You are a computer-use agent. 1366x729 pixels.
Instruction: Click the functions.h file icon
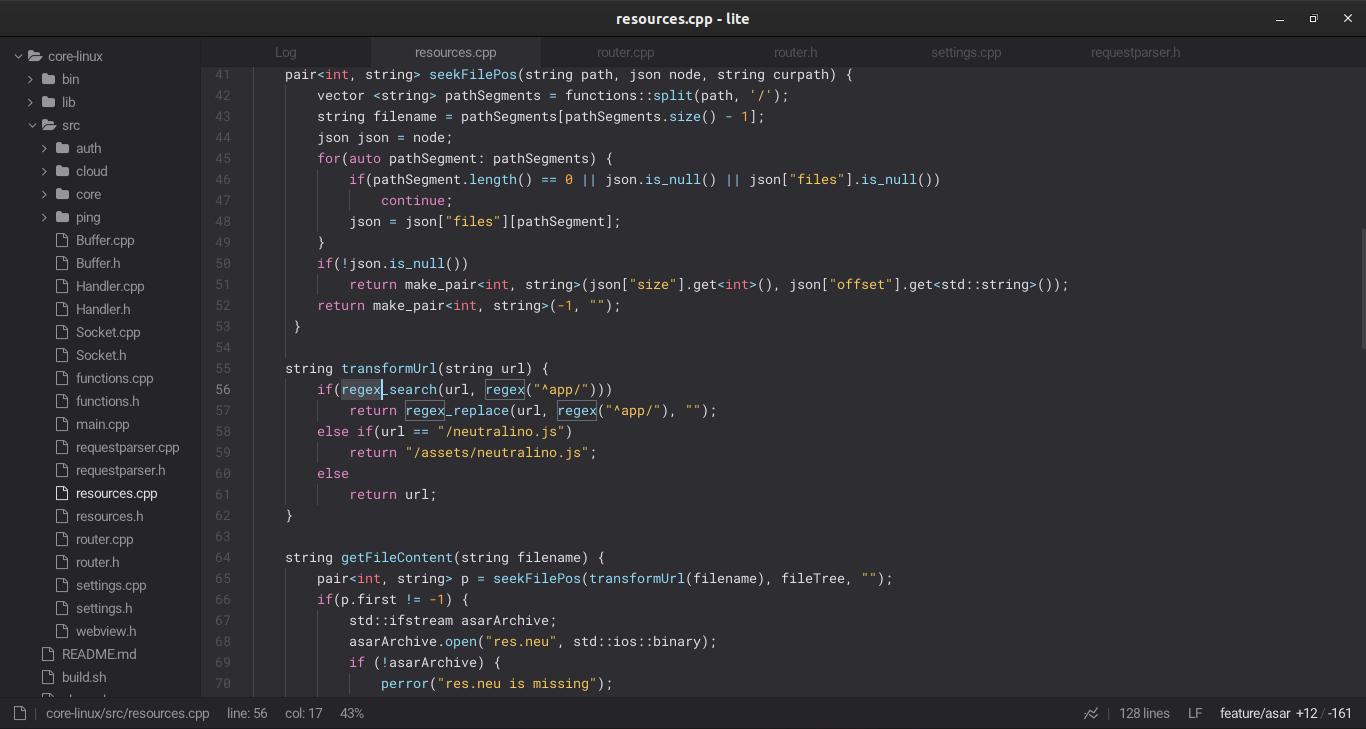61,401
